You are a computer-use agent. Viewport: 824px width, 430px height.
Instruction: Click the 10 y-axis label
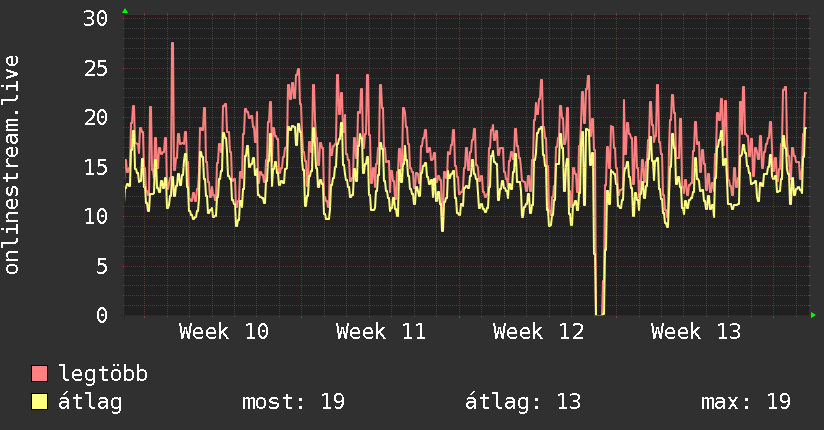[96, 217]
